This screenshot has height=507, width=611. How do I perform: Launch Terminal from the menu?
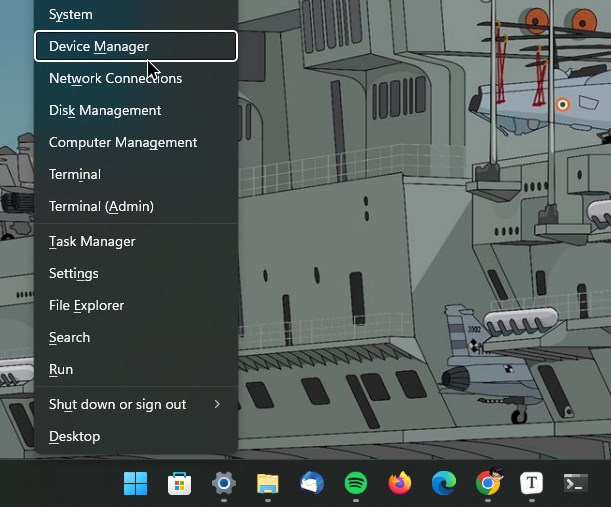click(136, 174)
